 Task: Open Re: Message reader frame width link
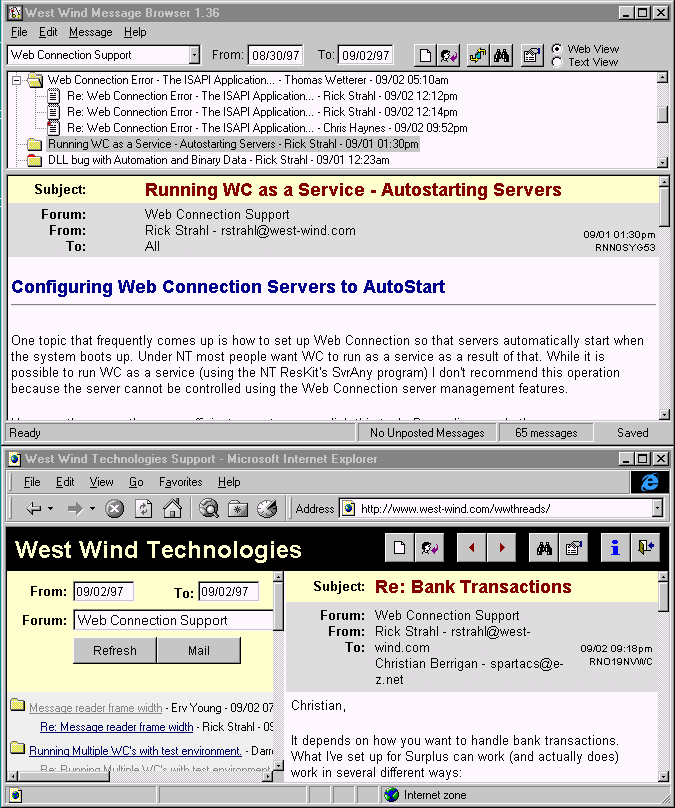(116, 727)
